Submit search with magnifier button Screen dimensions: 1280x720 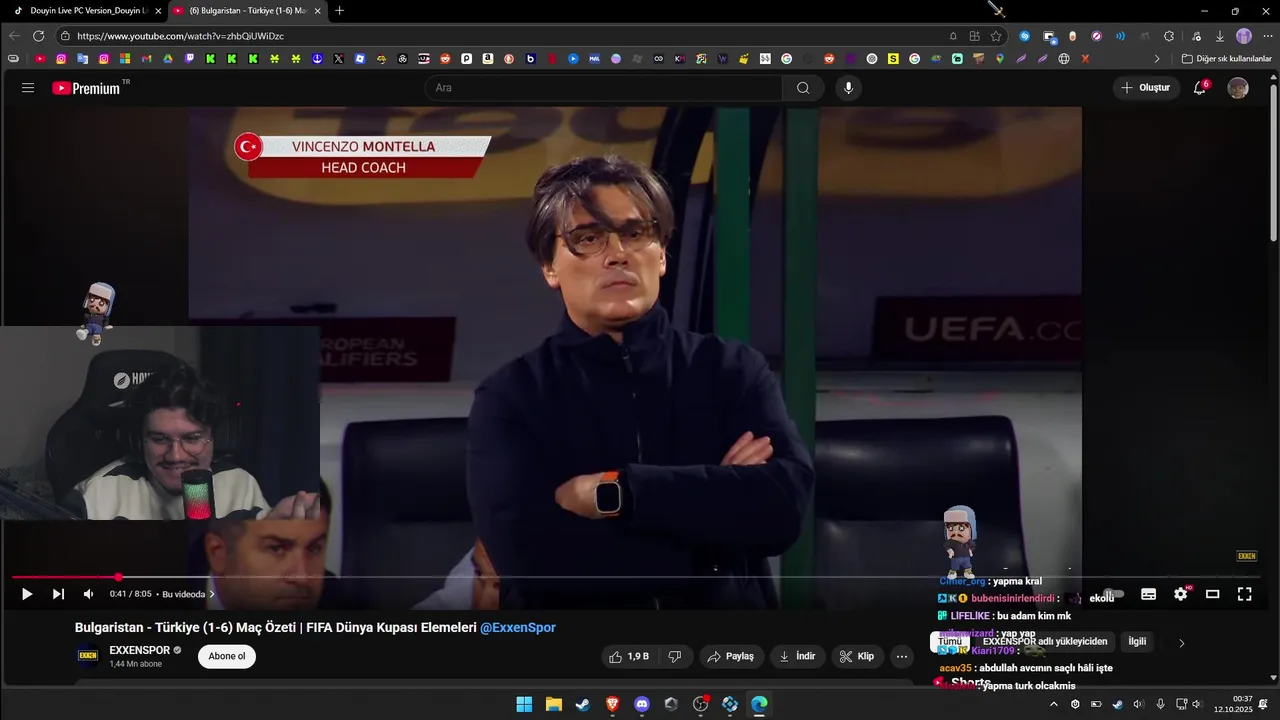[803, 88]
